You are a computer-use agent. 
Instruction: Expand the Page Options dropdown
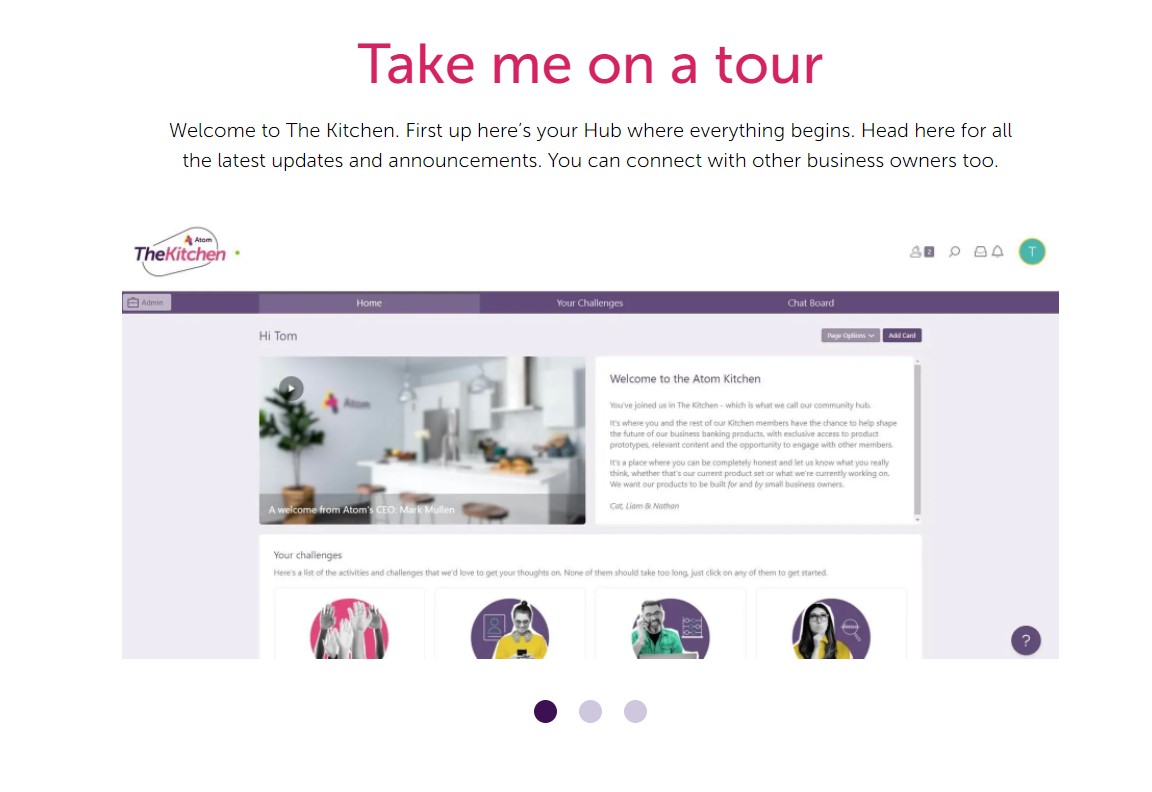click(850, 336)
